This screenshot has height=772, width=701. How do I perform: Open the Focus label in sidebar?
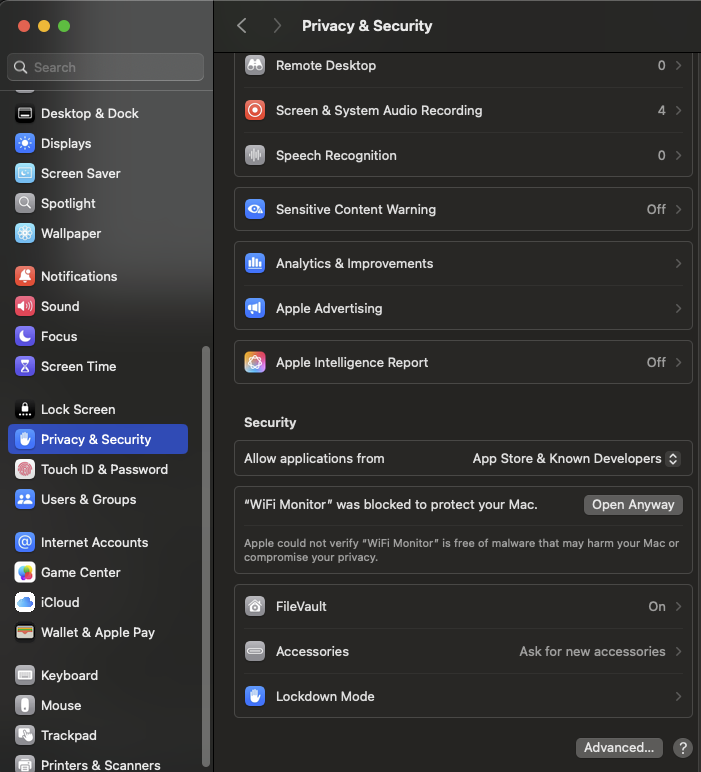point(59,337)
